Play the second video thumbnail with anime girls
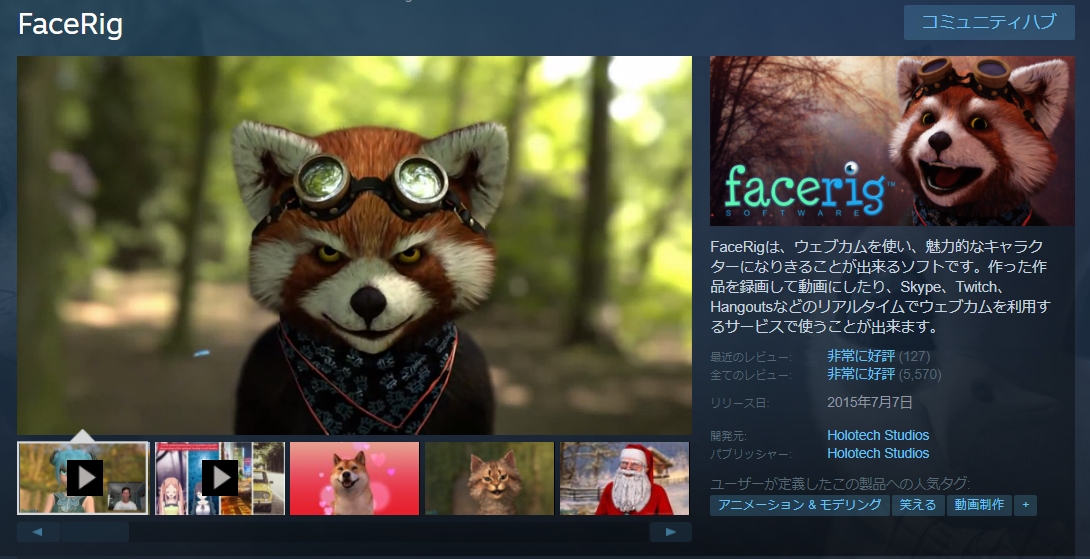The image size is (1090, 559). point(220,478)
